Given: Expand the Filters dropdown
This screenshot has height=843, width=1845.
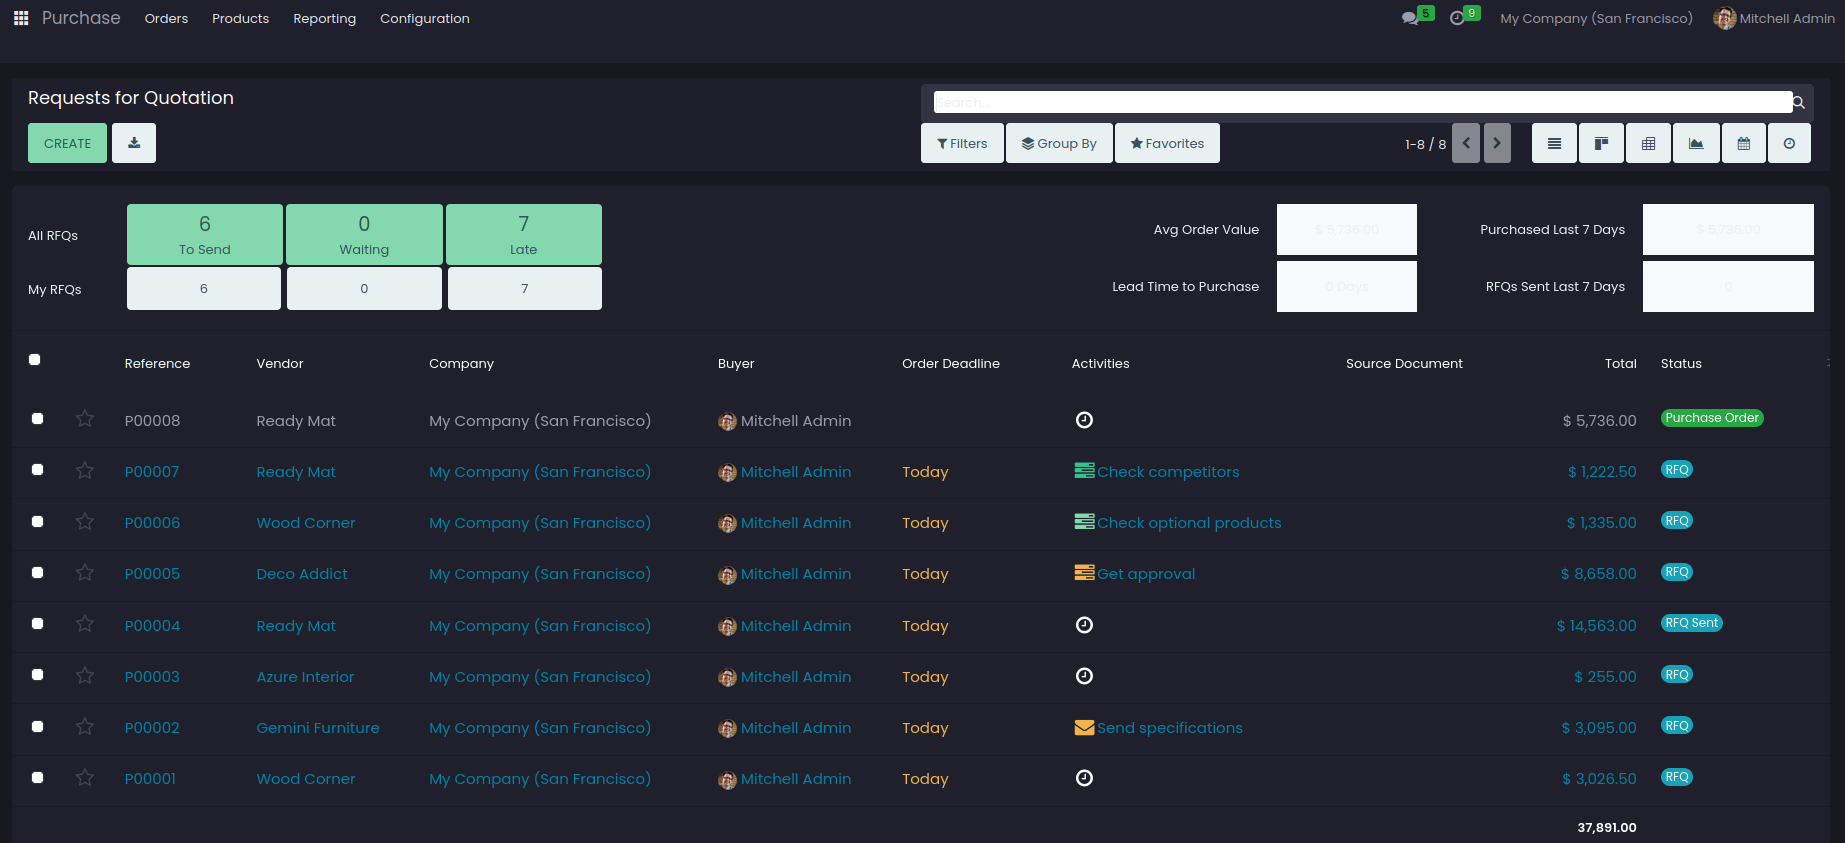Looking at the screenshot, I should pyautogui.click(x=962, y=143).
